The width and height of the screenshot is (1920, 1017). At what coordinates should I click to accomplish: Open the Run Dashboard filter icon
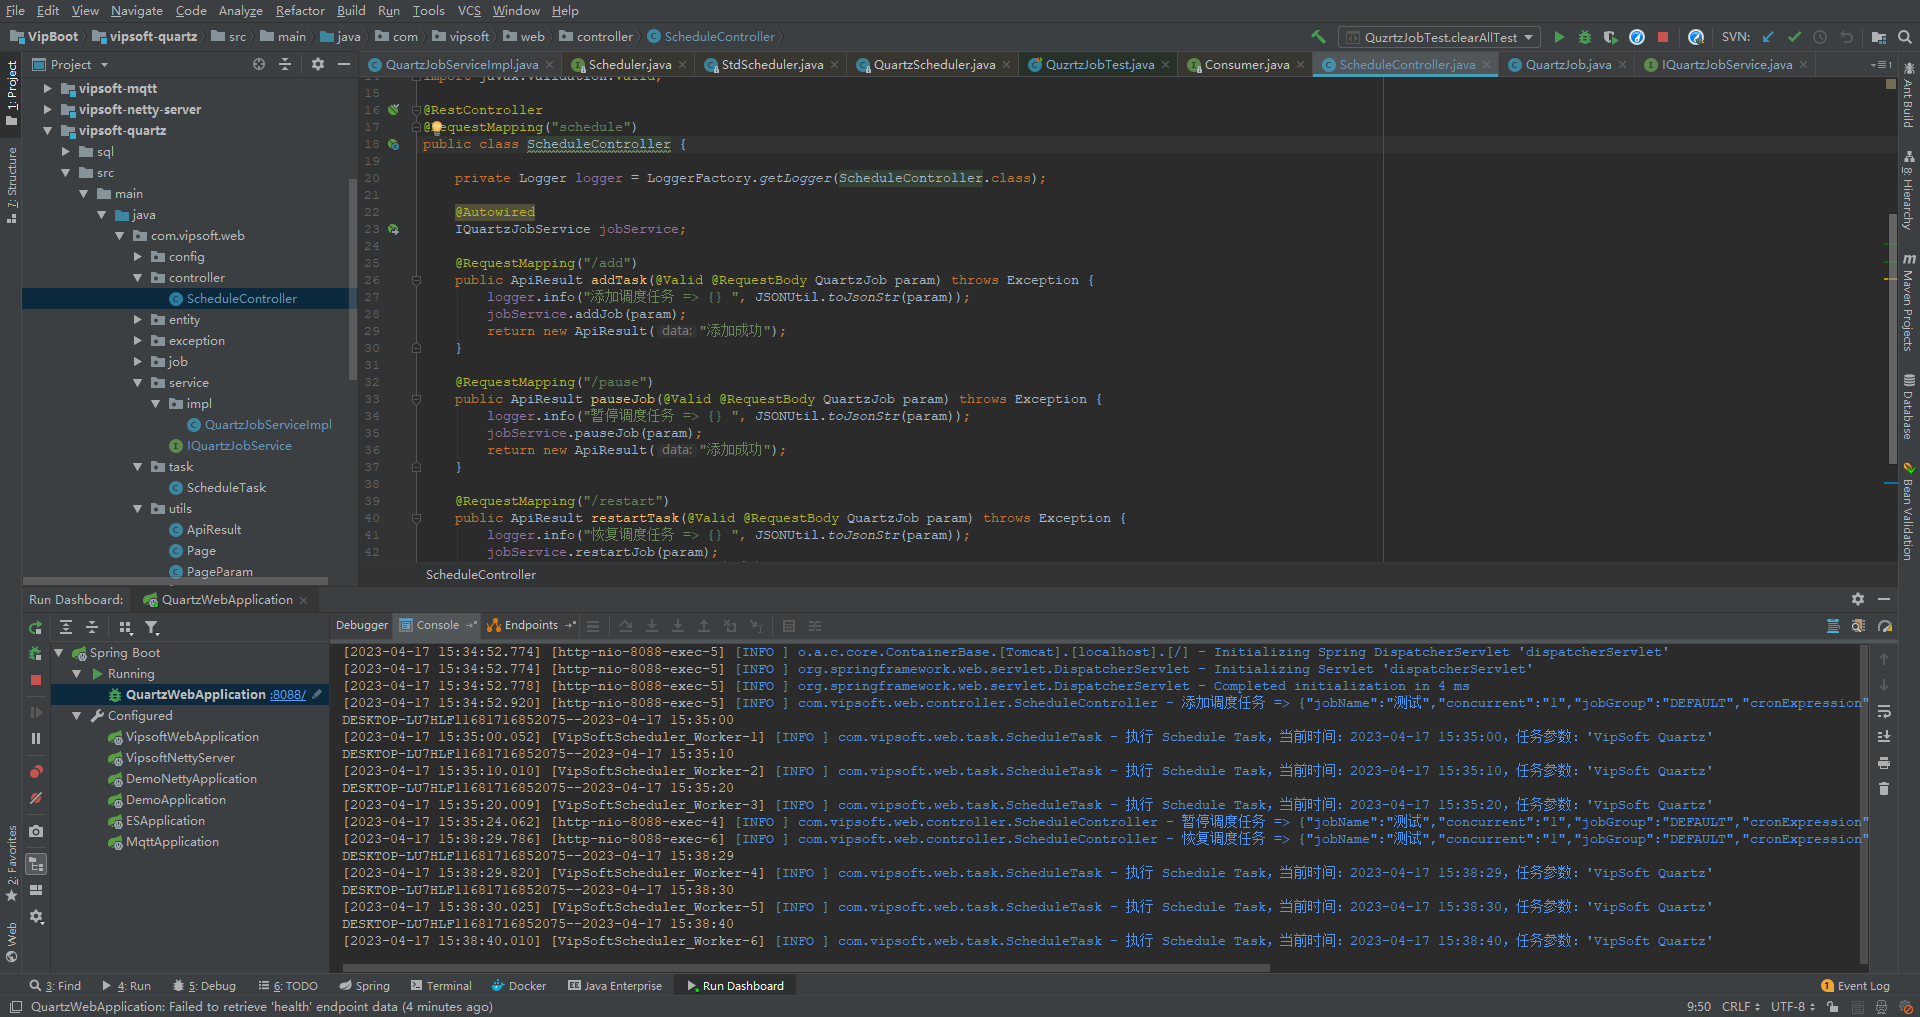(x=152, y=627)
